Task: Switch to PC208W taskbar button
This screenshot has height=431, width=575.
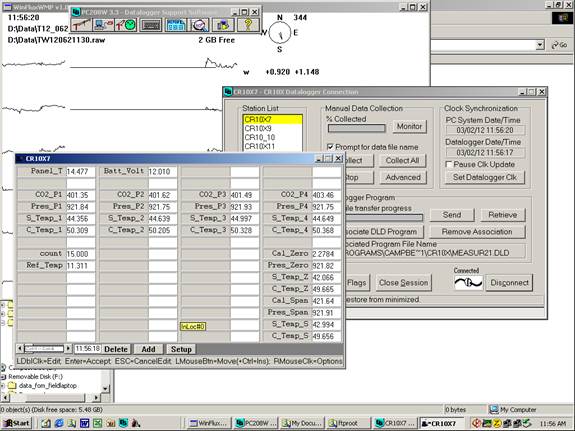Action: coord(255,423)
